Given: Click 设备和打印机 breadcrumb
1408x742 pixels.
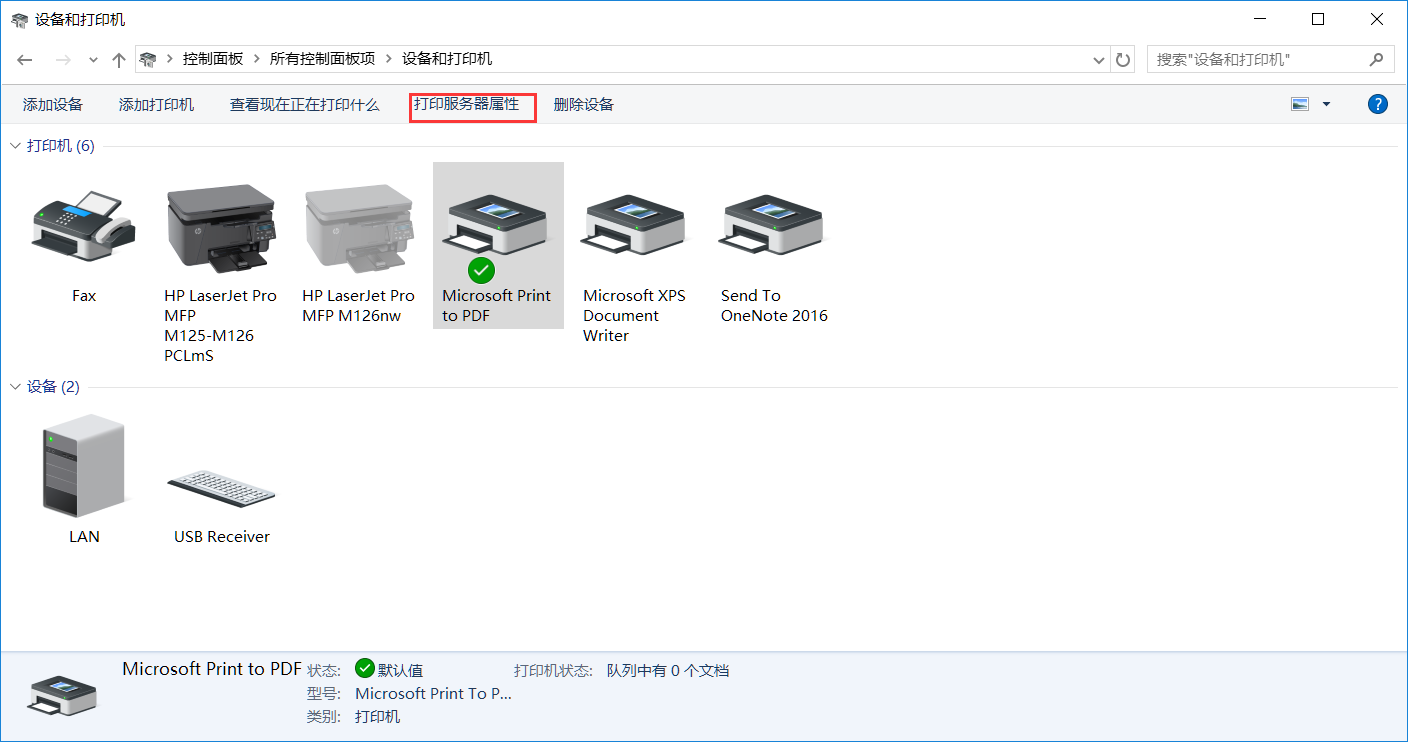Looking at the screenshot, I should tap(447, 59).
